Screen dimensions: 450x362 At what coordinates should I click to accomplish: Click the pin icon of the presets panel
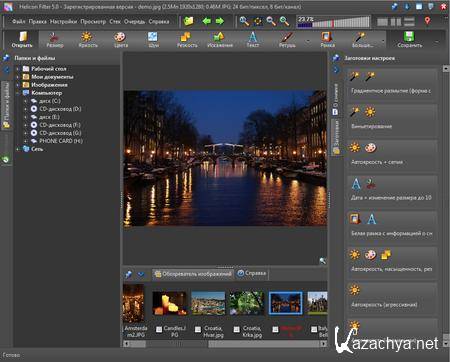click(336, 58)
